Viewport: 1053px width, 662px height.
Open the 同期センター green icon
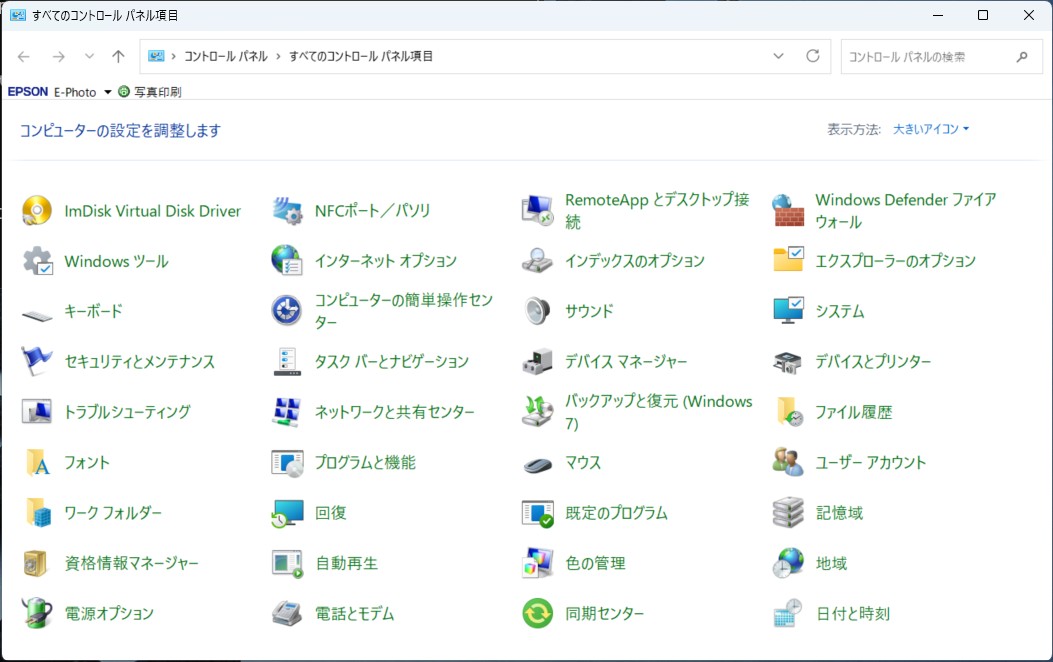538,613
